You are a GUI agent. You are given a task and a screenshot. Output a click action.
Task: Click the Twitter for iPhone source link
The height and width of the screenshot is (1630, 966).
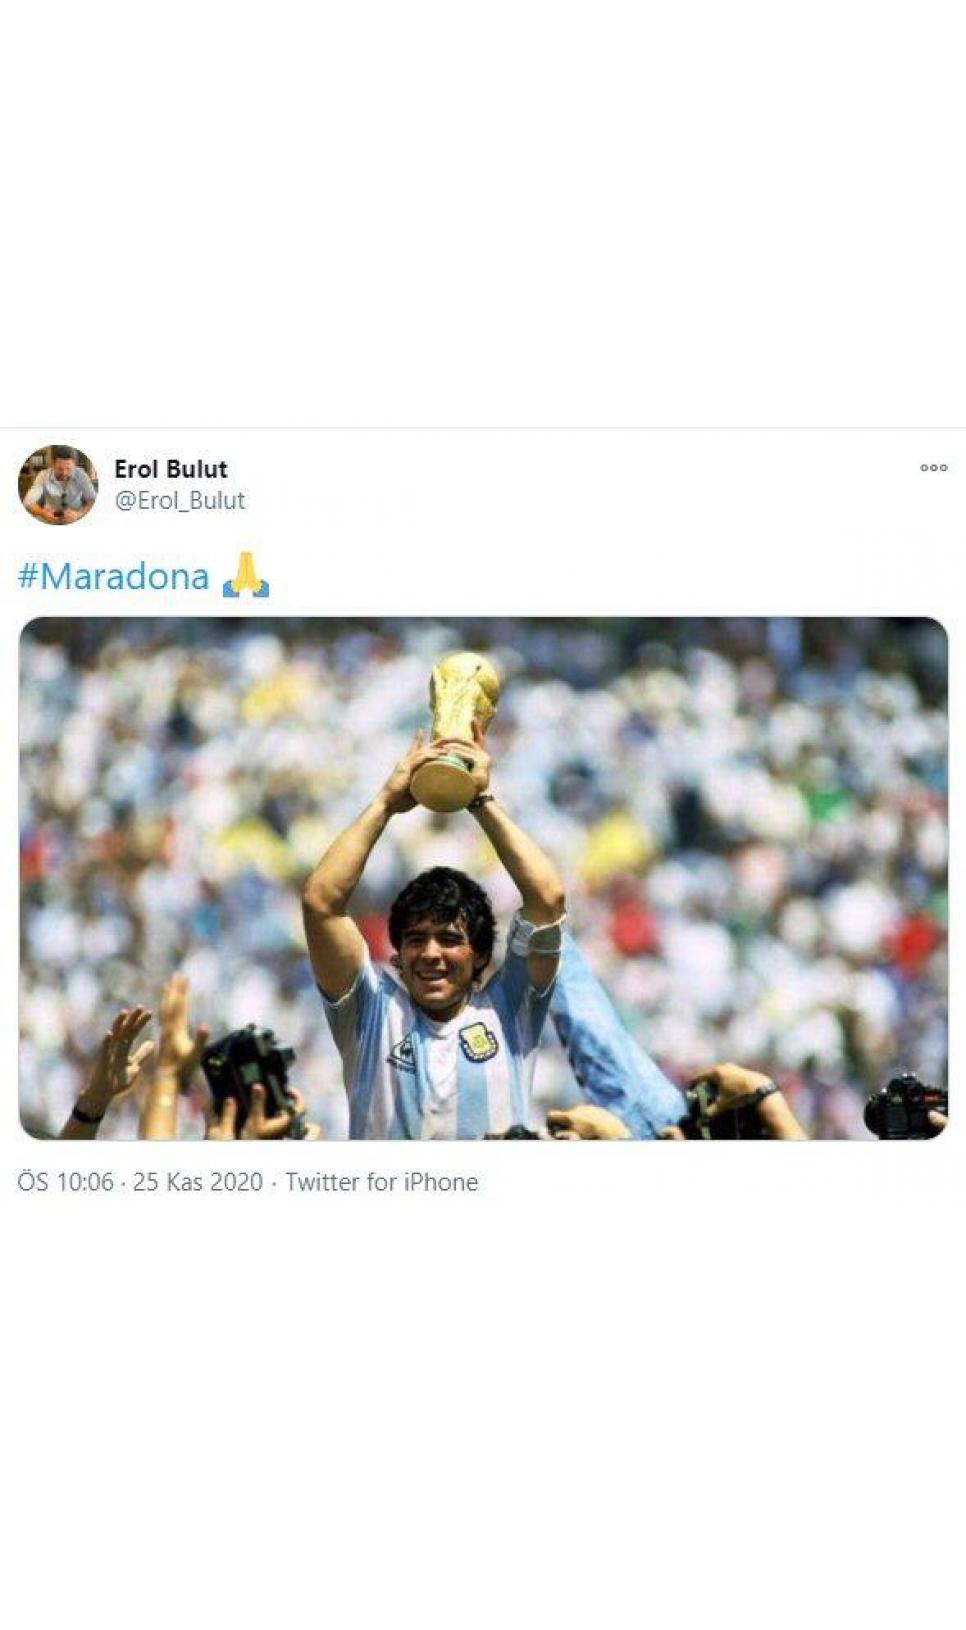(x=381, y=1182)
